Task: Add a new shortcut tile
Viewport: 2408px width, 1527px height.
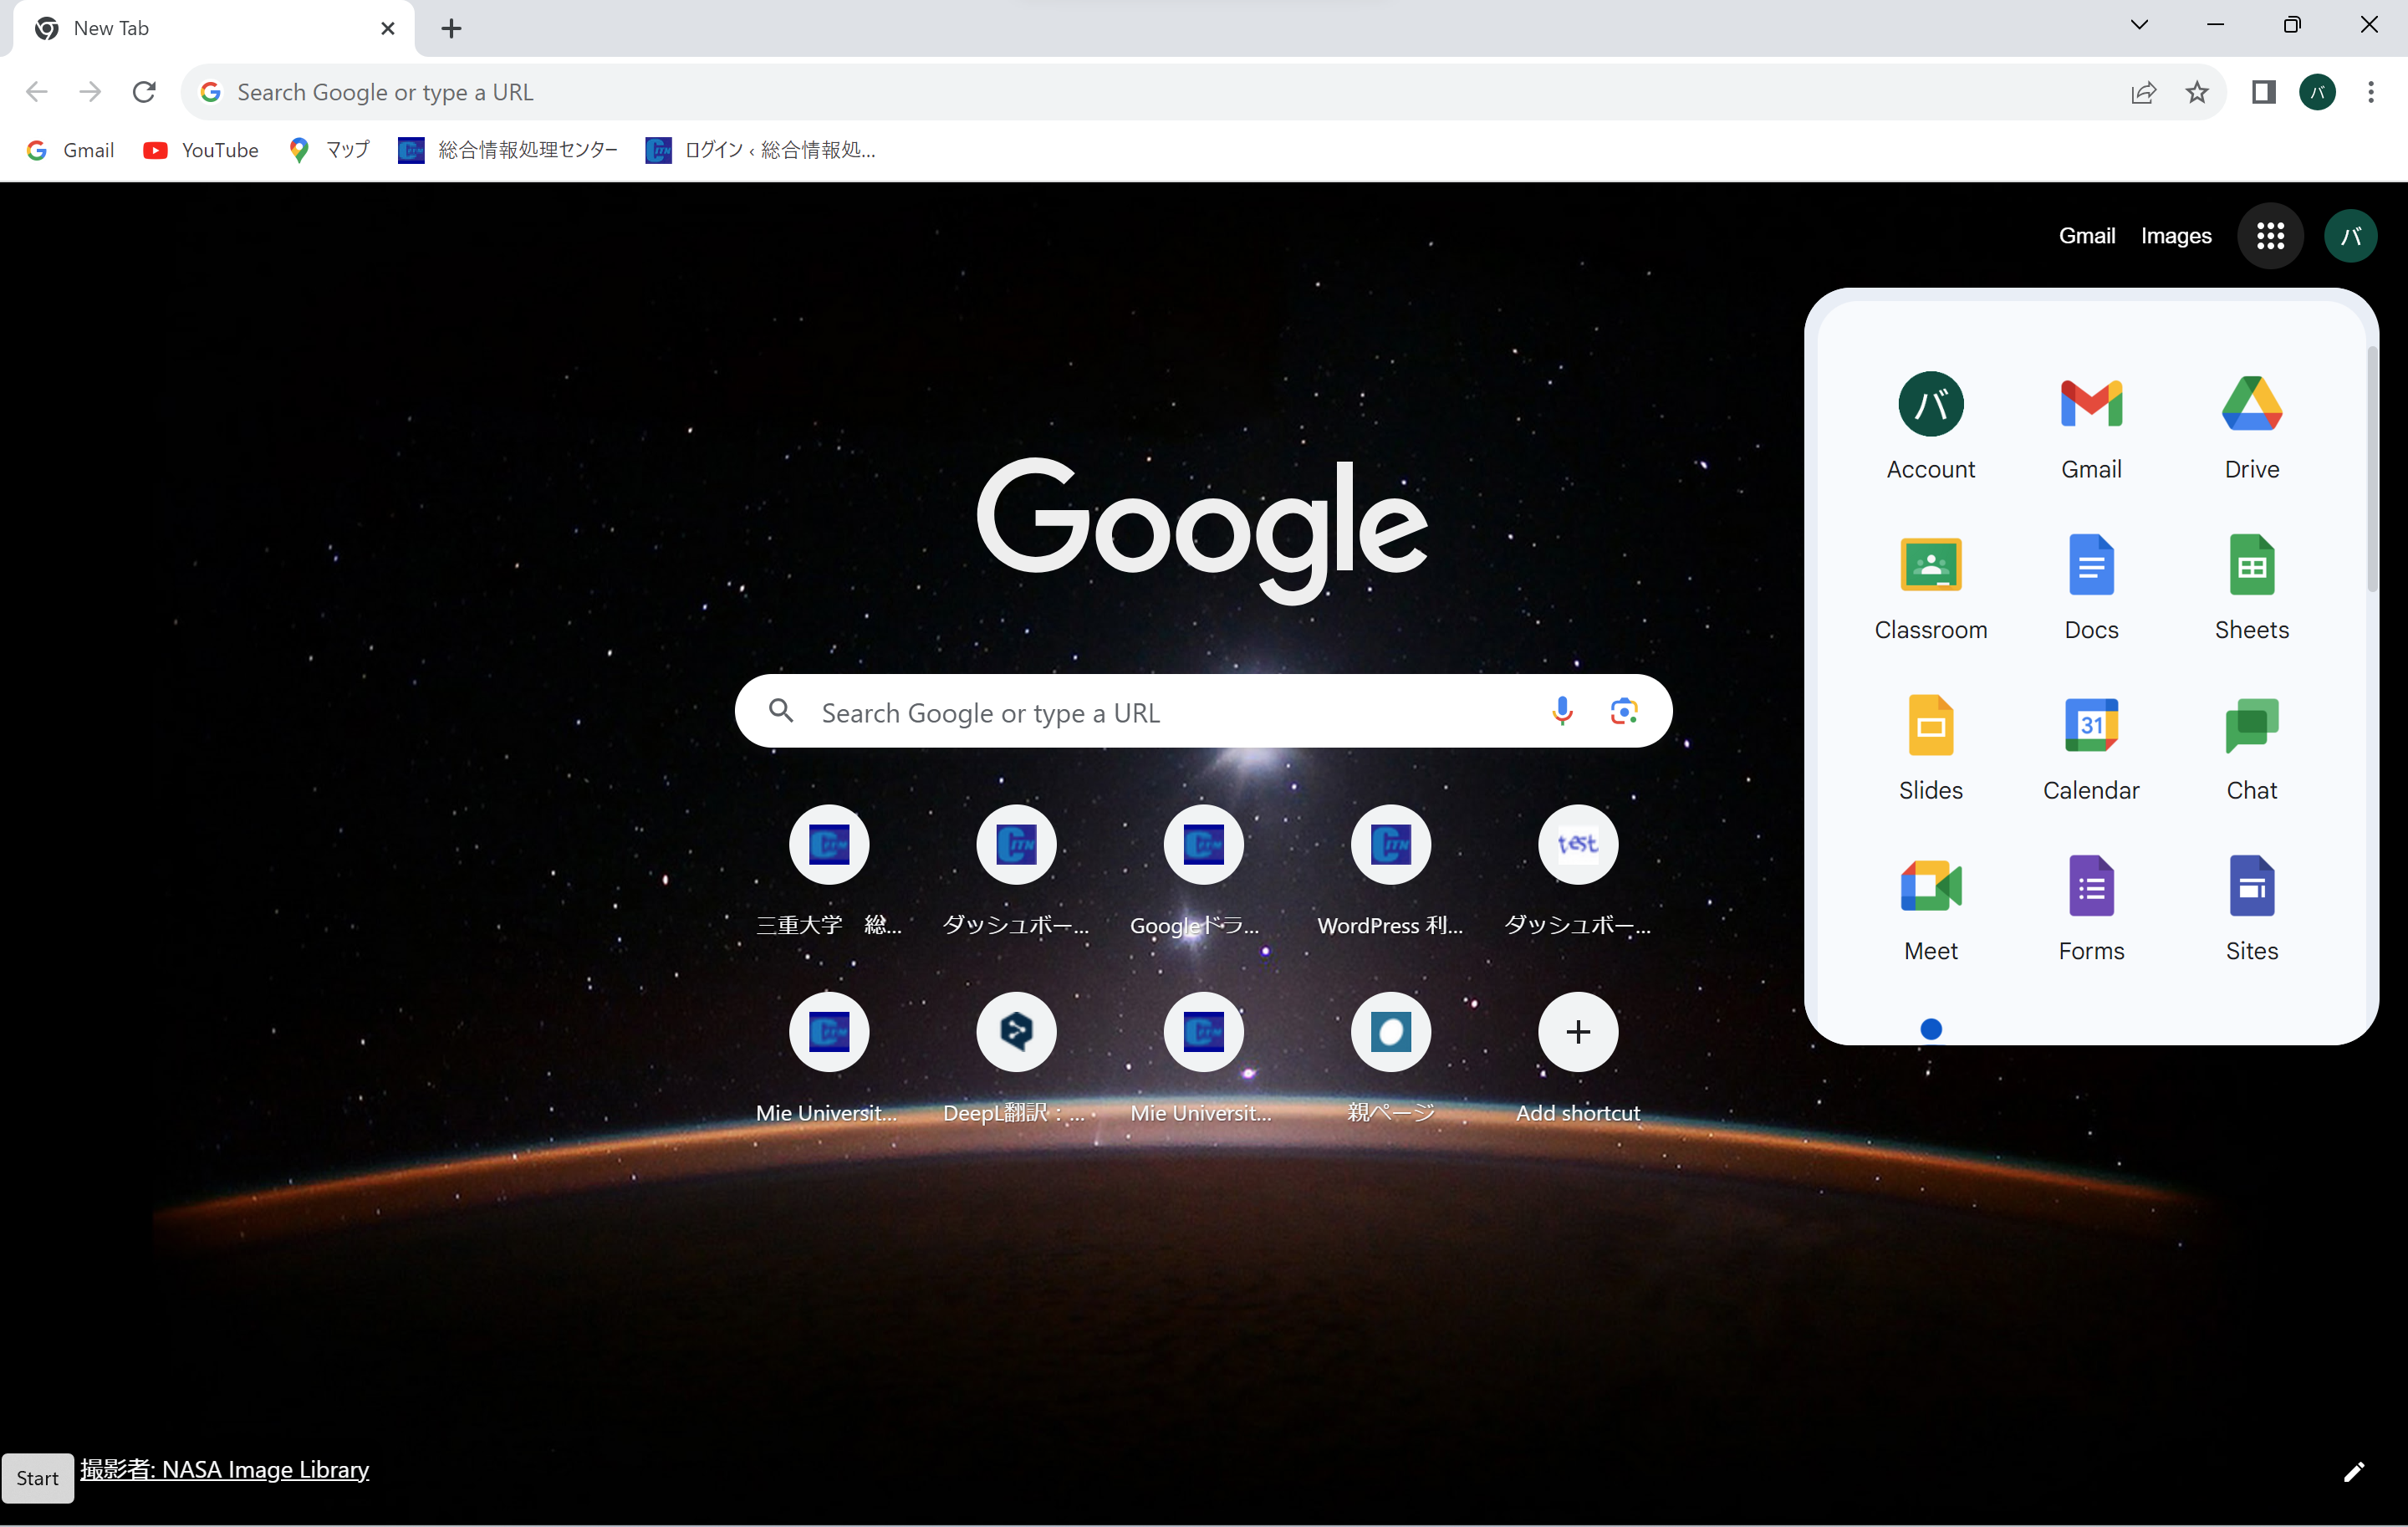Action: click(1577, 1058)
